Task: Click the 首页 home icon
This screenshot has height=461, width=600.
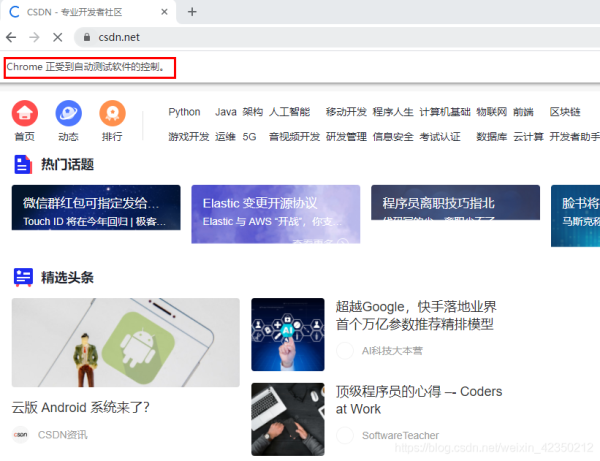Action: tap(25, 113)
